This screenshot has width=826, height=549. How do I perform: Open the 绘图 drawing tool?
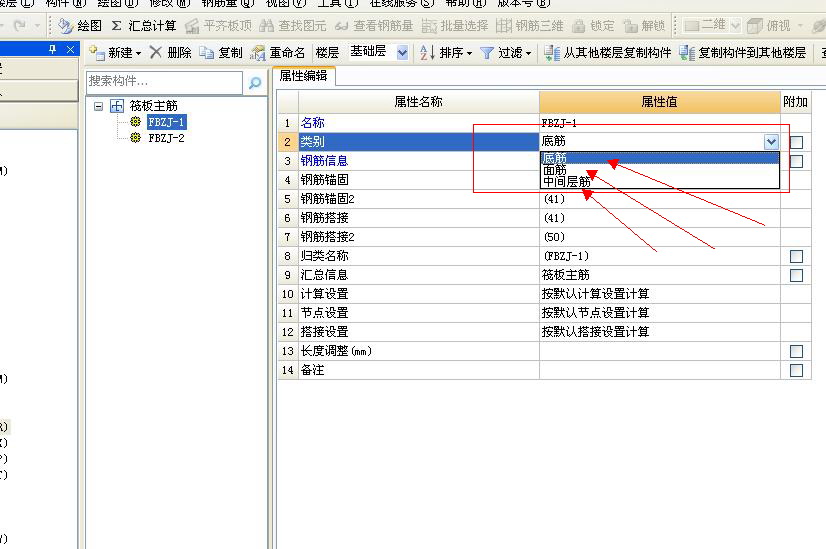click(x=80, y=25)
